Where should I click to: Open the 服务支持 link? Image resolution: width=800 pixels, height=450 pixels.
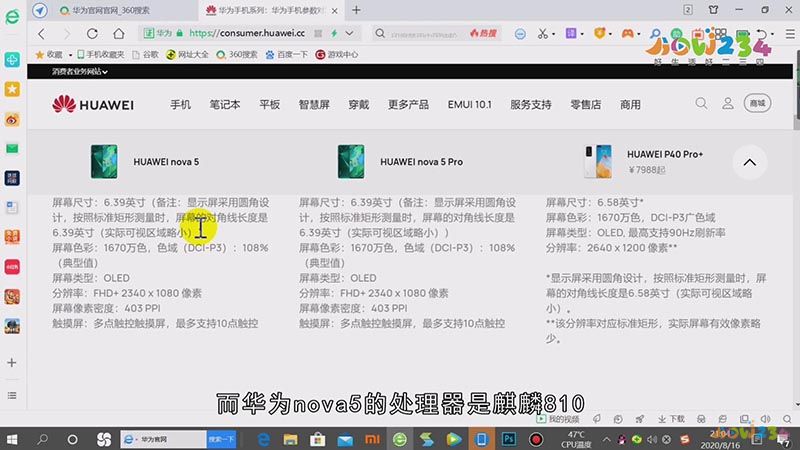coord(531,105)
